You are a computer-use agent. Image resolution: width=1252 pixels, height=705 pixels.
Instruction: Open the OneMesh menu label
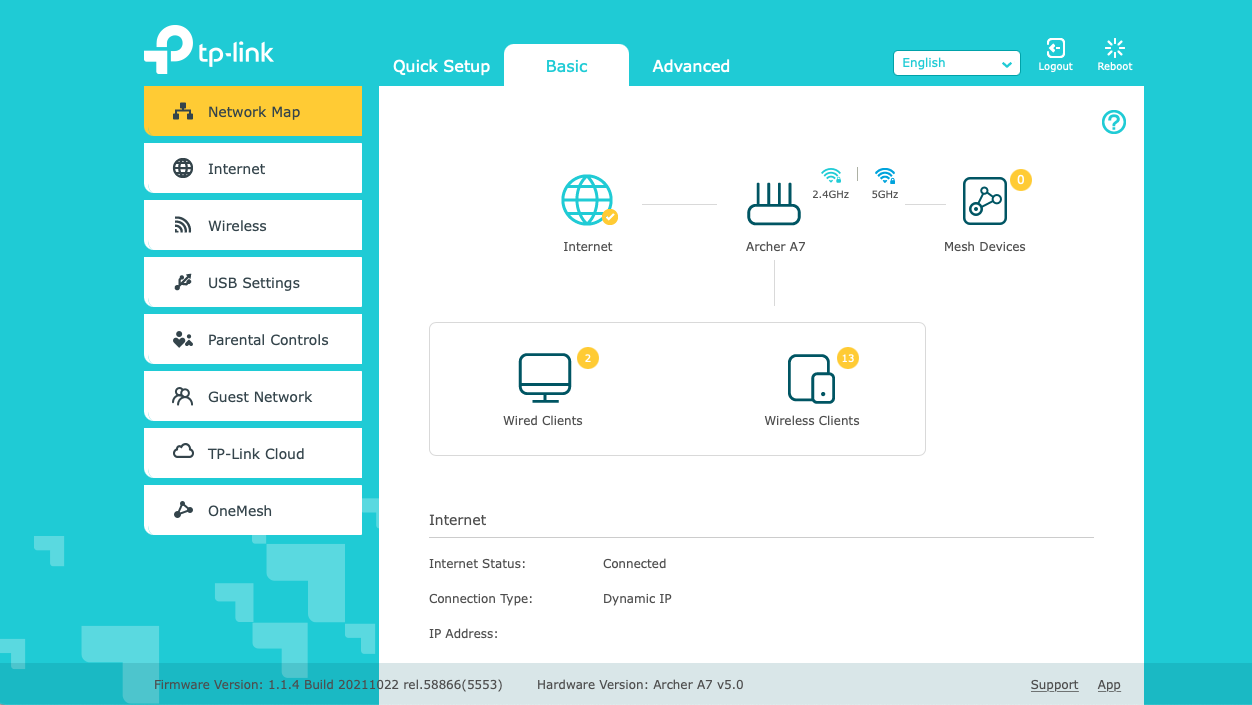coord(240,511)
